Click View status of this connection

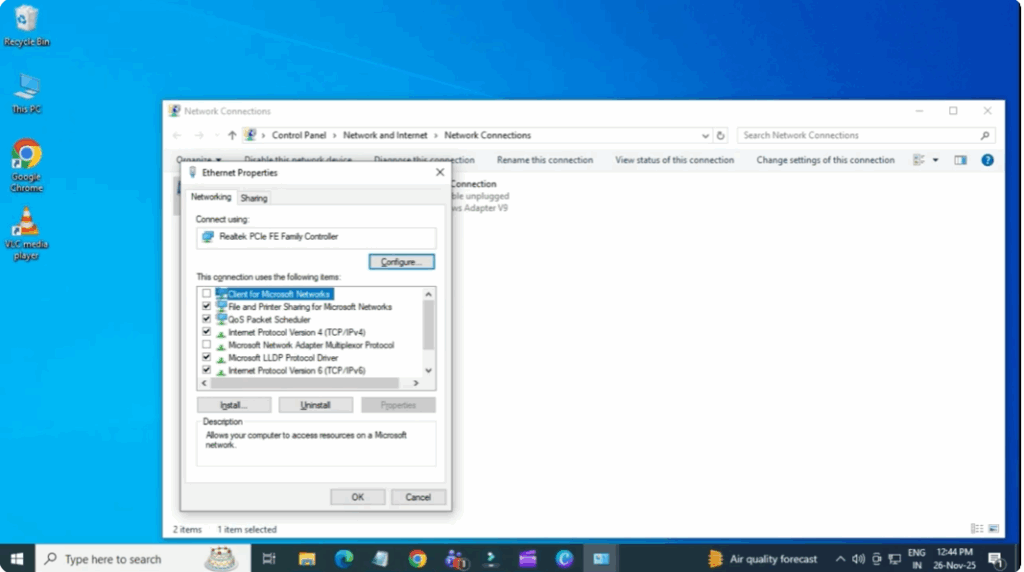coord(675,160)
